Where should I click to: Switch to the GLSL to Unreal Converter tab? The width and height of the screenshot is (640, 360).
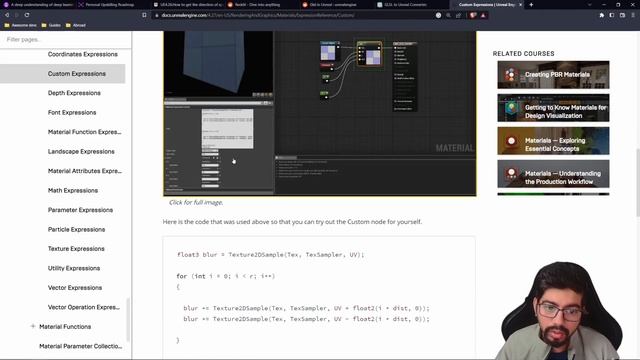point(411,4)
